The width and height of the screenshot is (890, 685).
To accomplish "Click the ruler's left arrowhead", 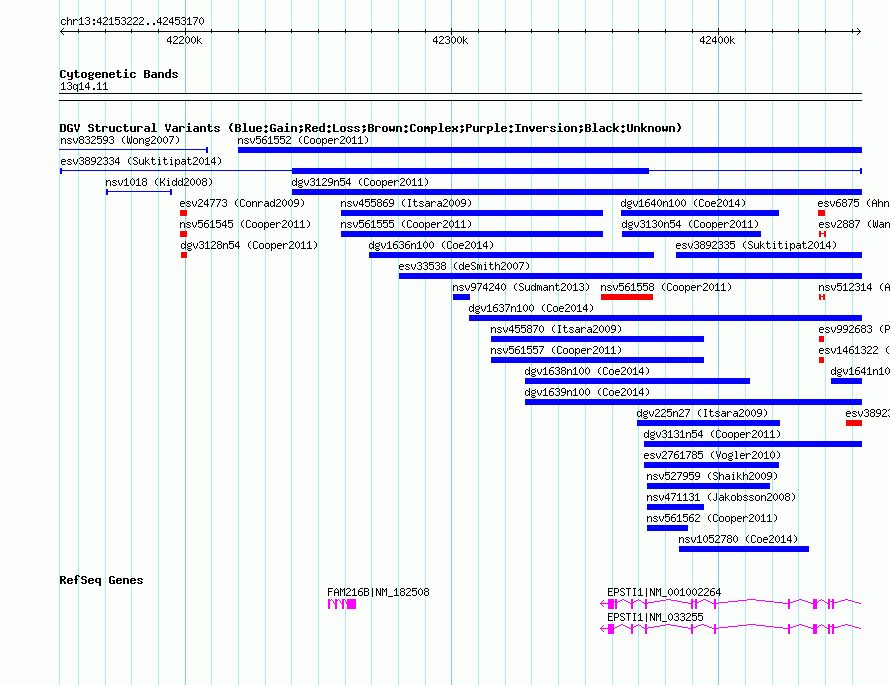I will pyautogui.click(x=62, y=32).
